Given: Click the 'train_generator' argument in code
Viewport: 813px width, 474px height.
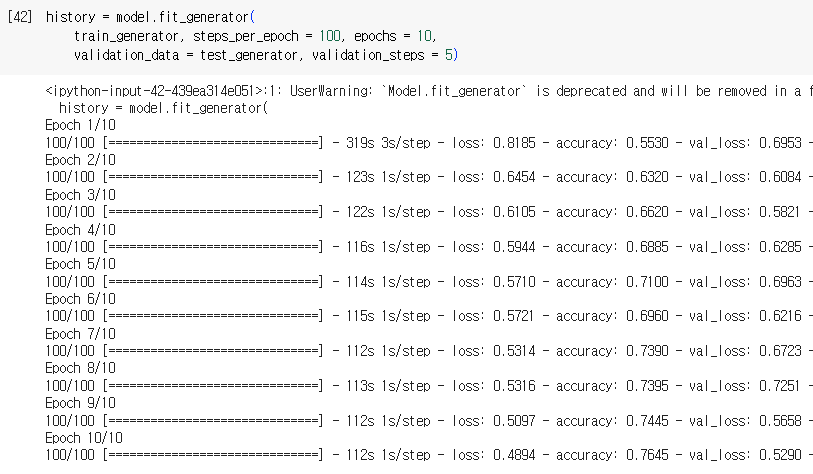Looking at the screenshot, I should tap(126, 36).
